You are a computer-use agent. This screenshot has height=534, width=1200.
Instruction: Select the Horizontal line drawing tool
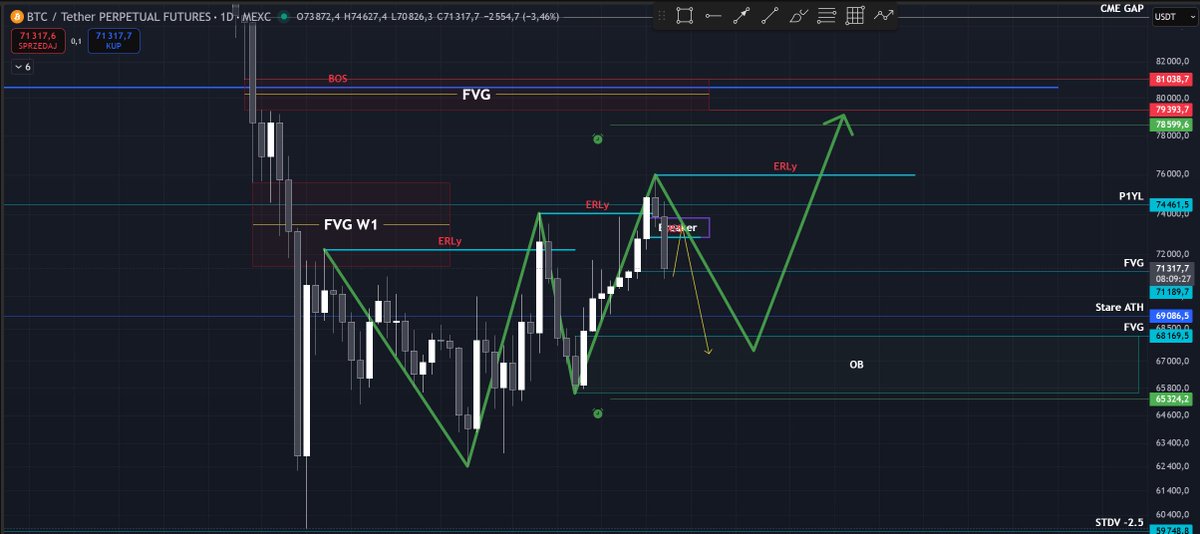(713, 15)
